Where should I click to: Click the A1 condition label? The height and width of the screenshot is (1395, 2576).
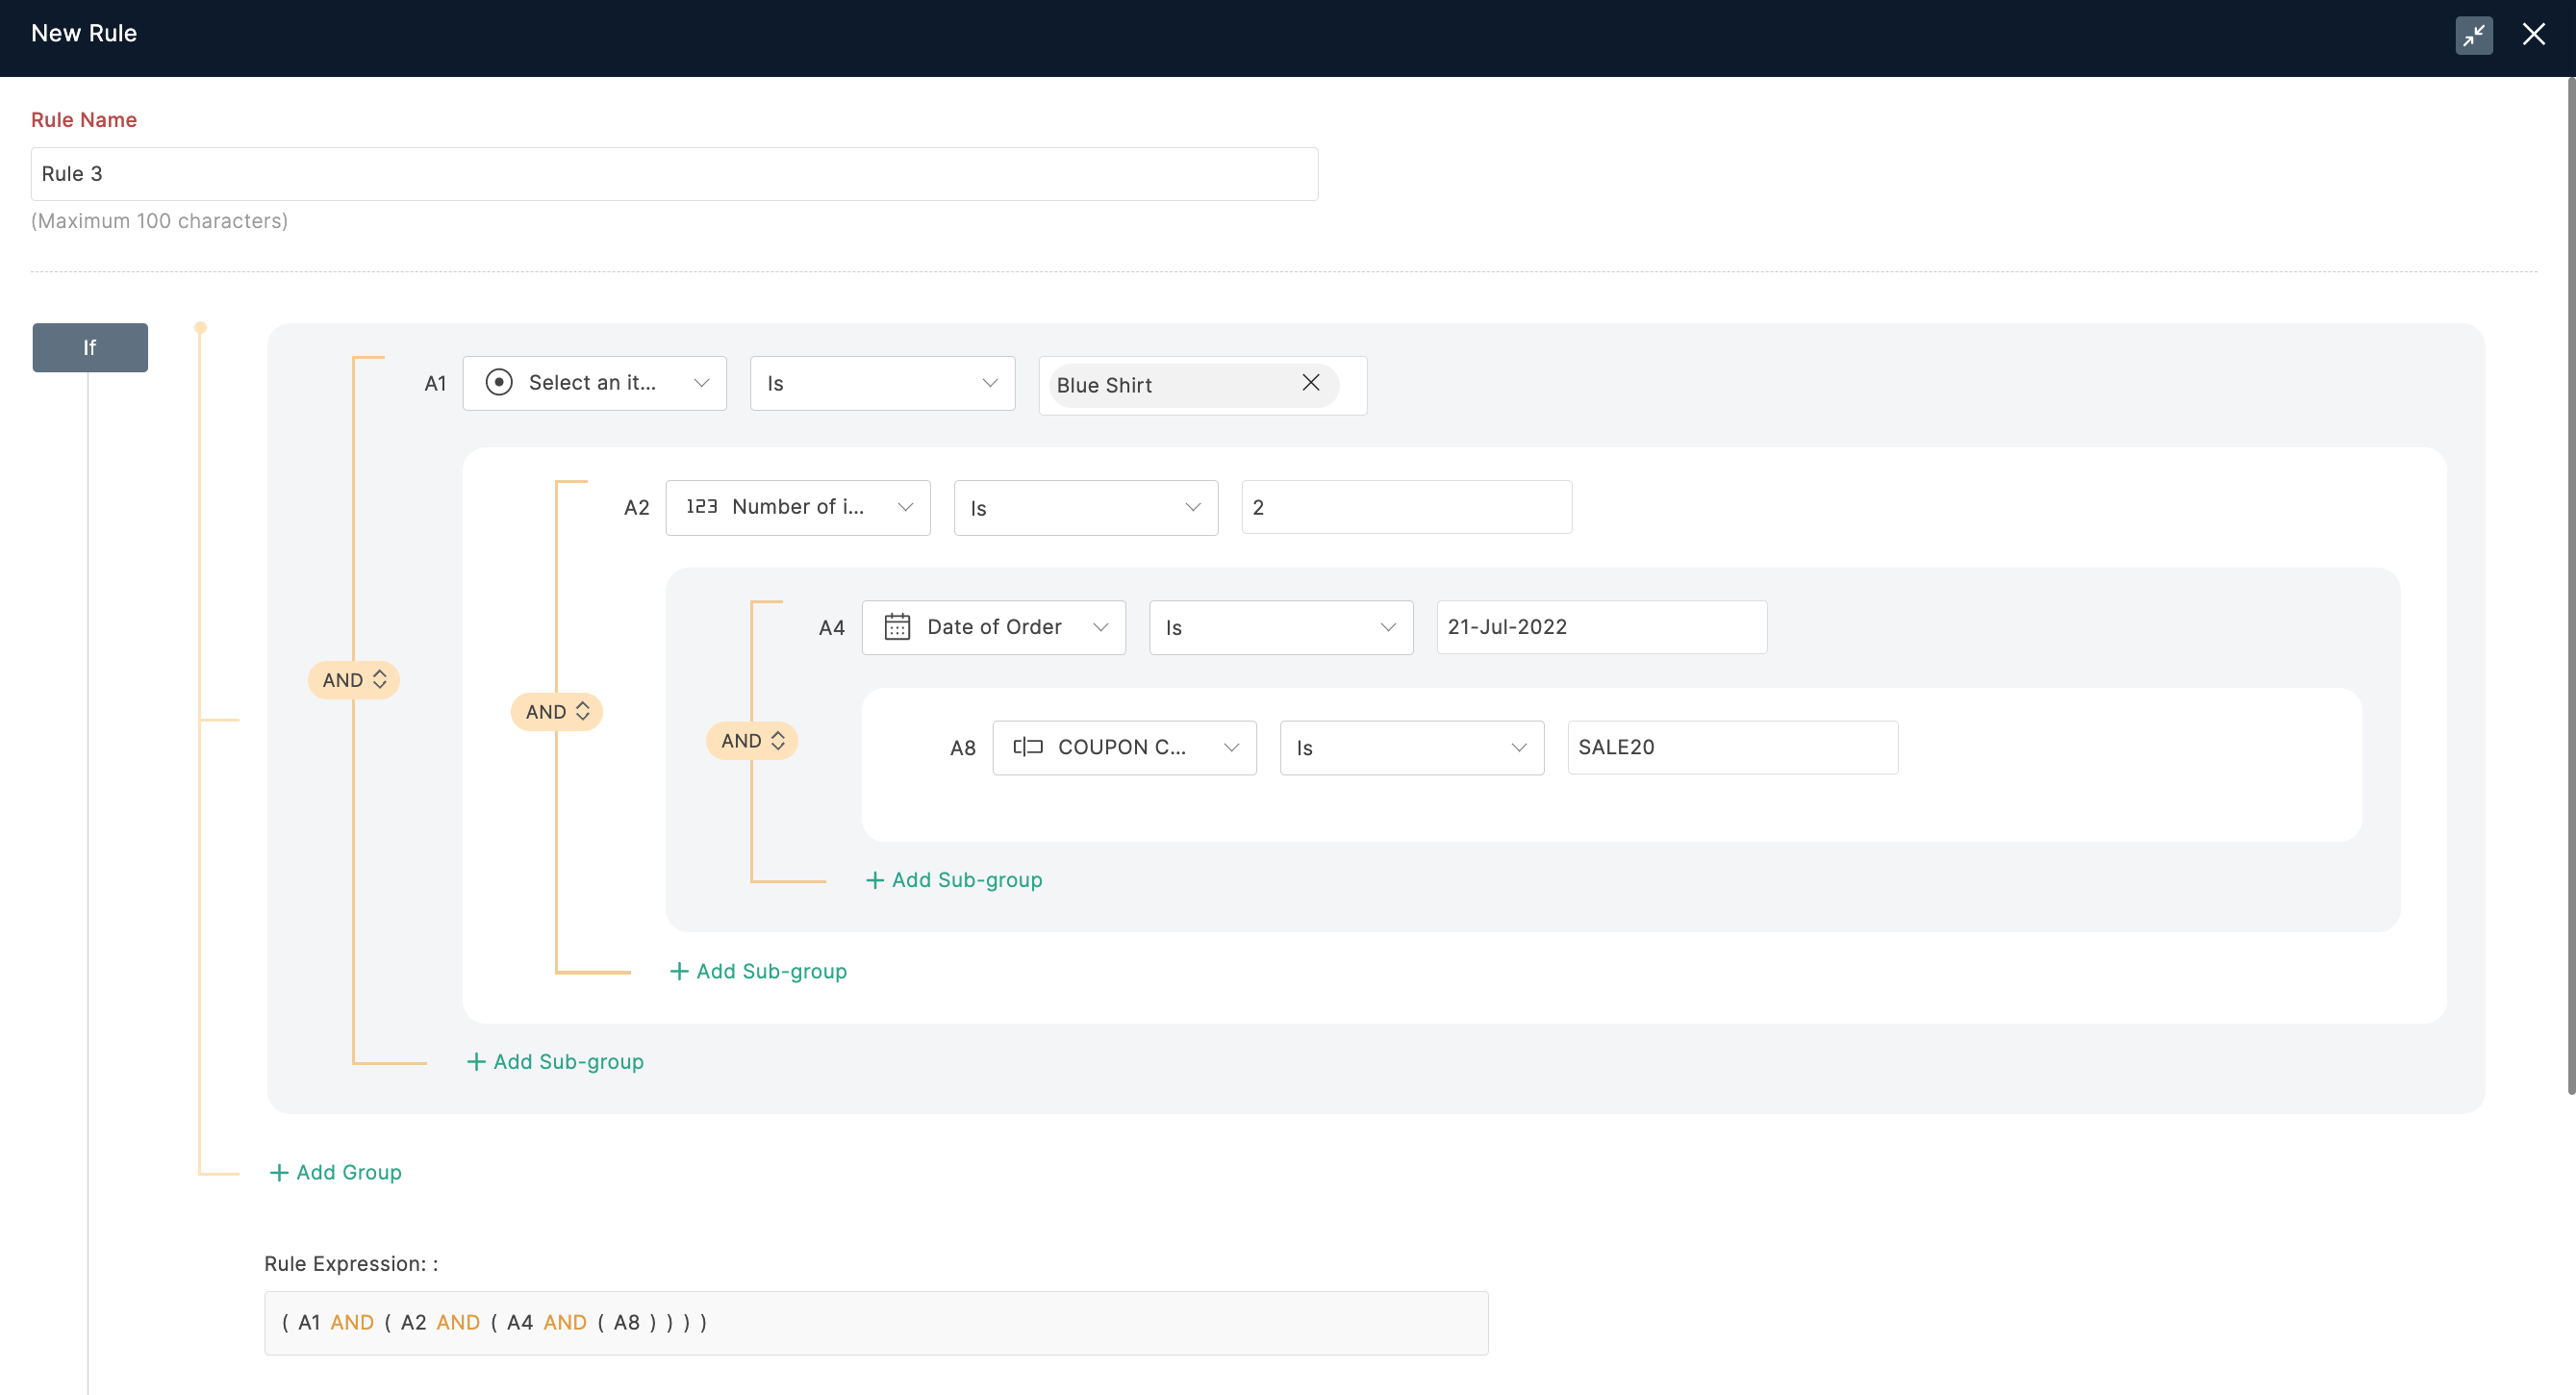tap(435, 383)
